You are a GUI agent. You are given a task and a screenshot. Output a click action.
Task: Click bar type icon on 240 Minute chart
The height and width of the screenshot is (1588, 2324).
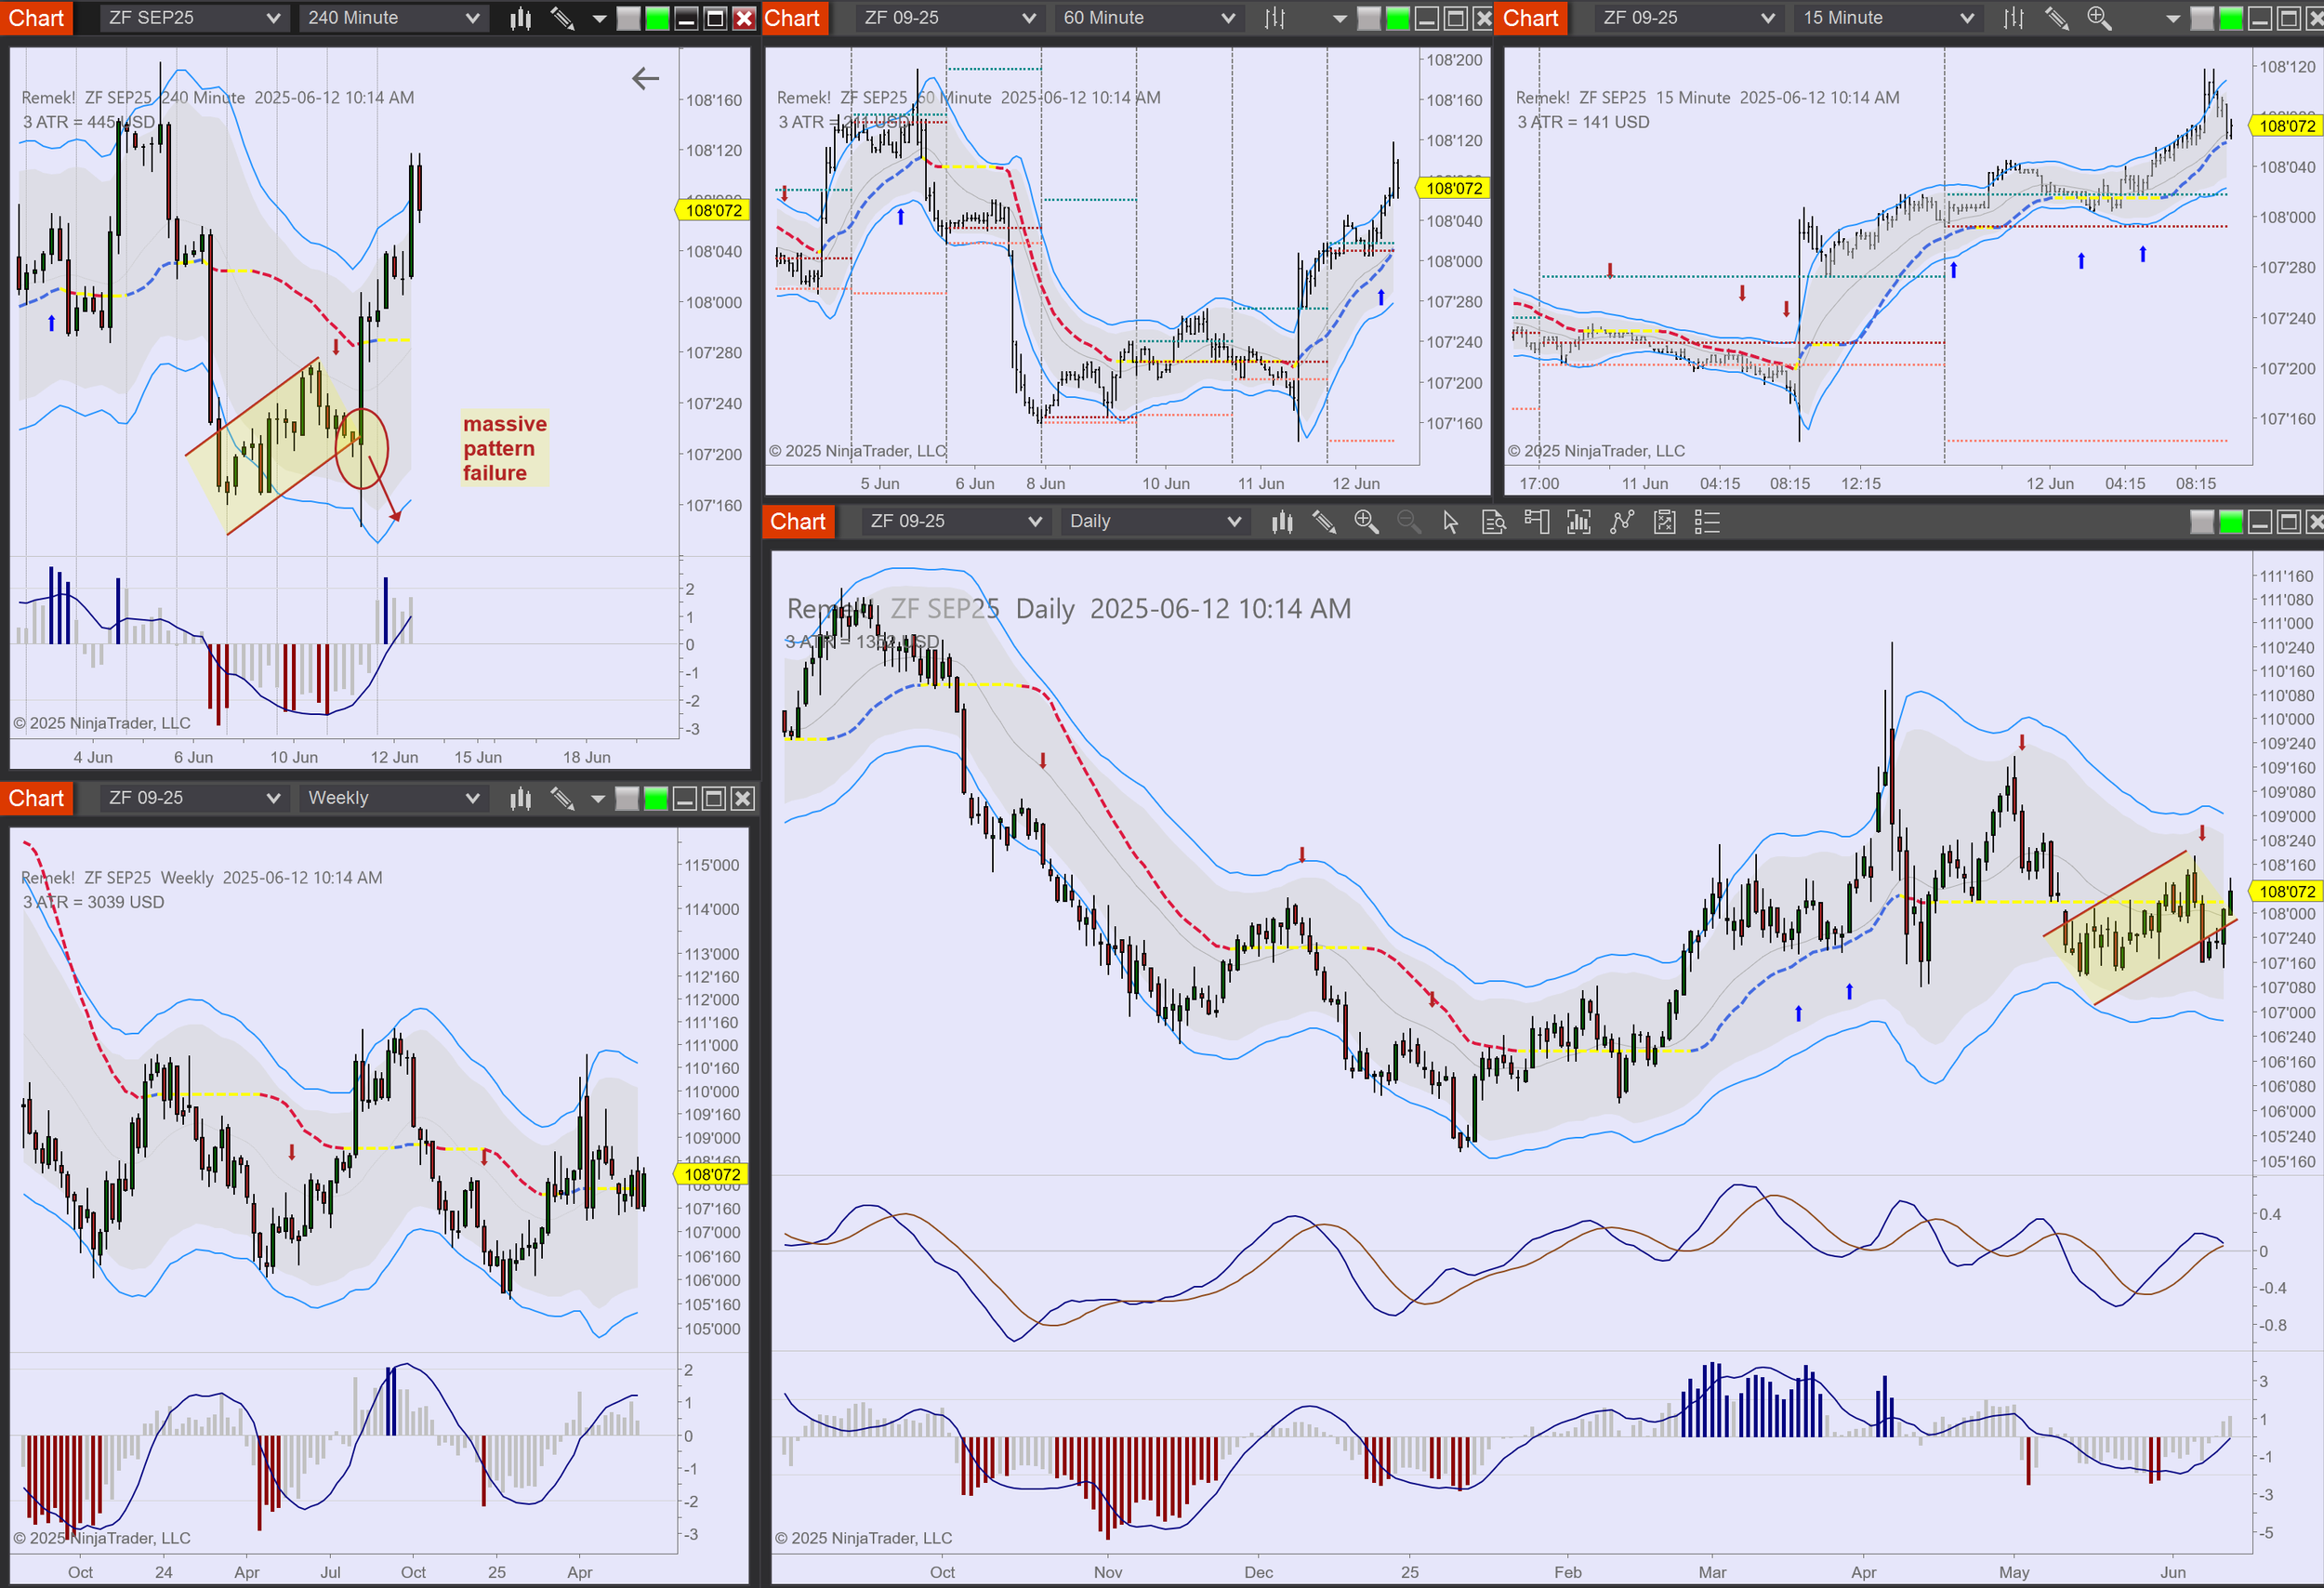point(520,18)
